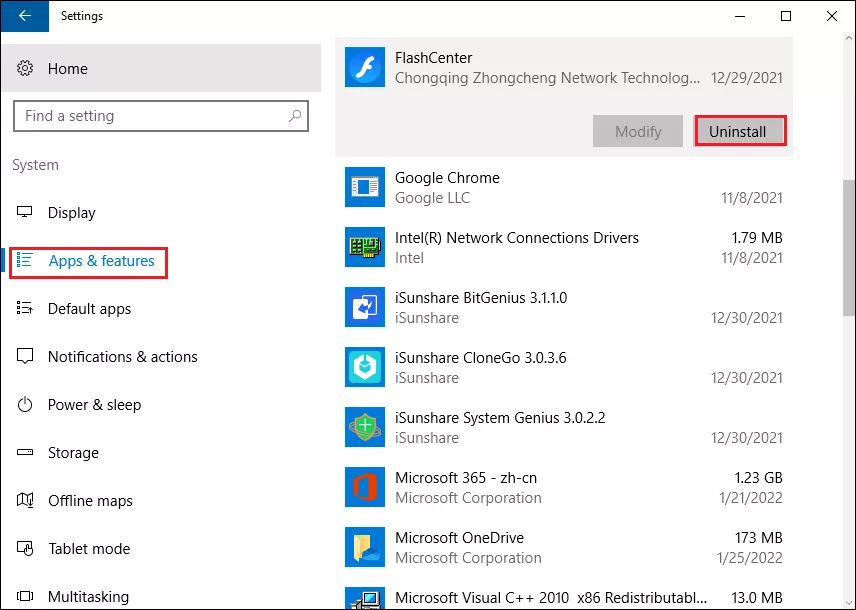Click the iSunshare System Genius shield icon
Screen dimensions: 856x610
tap(365, 427)
